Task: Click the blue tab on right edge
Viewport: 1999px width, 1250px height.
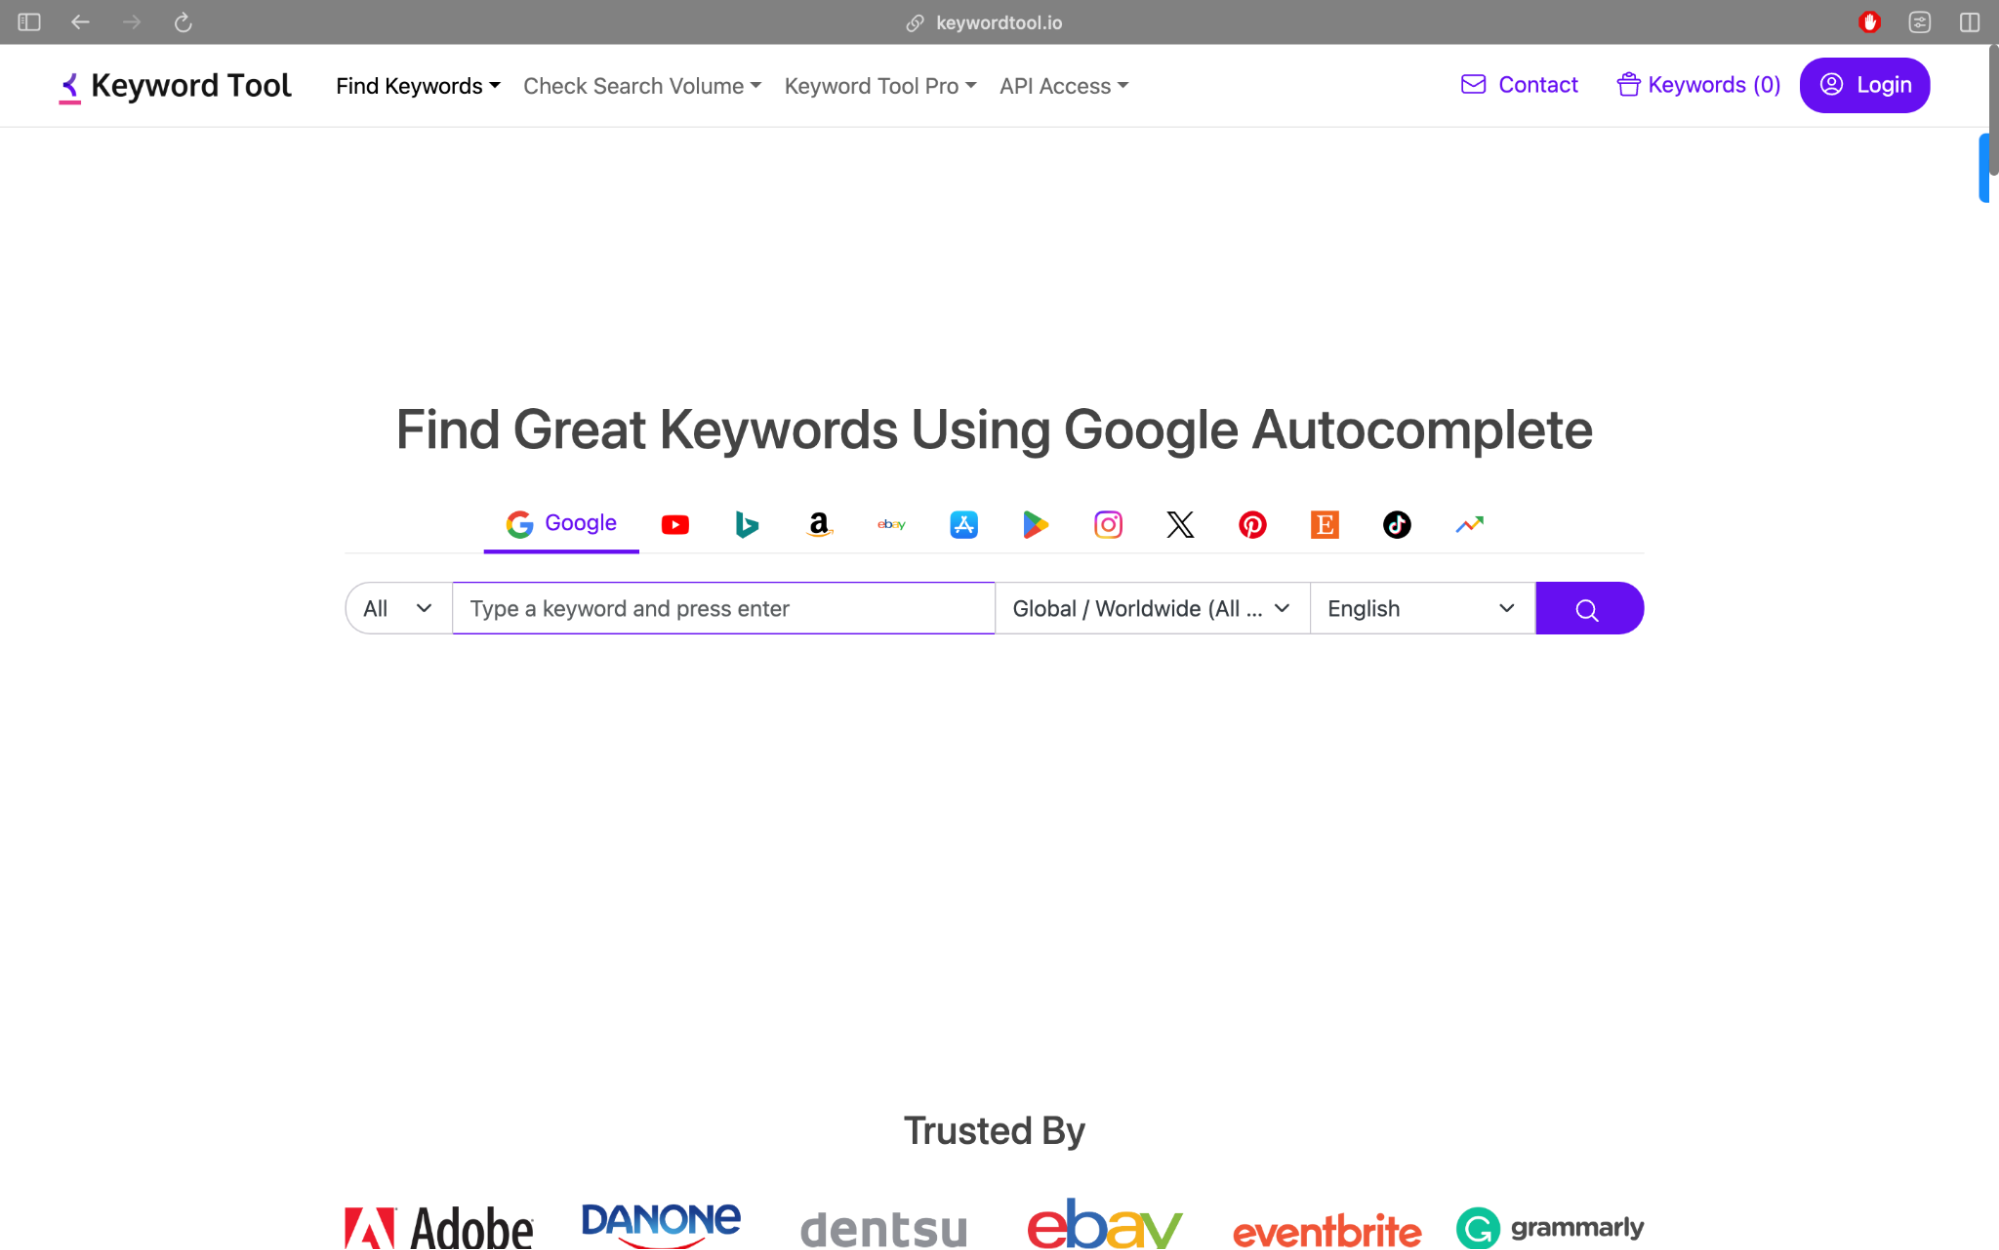Action: click(1984, 168)
